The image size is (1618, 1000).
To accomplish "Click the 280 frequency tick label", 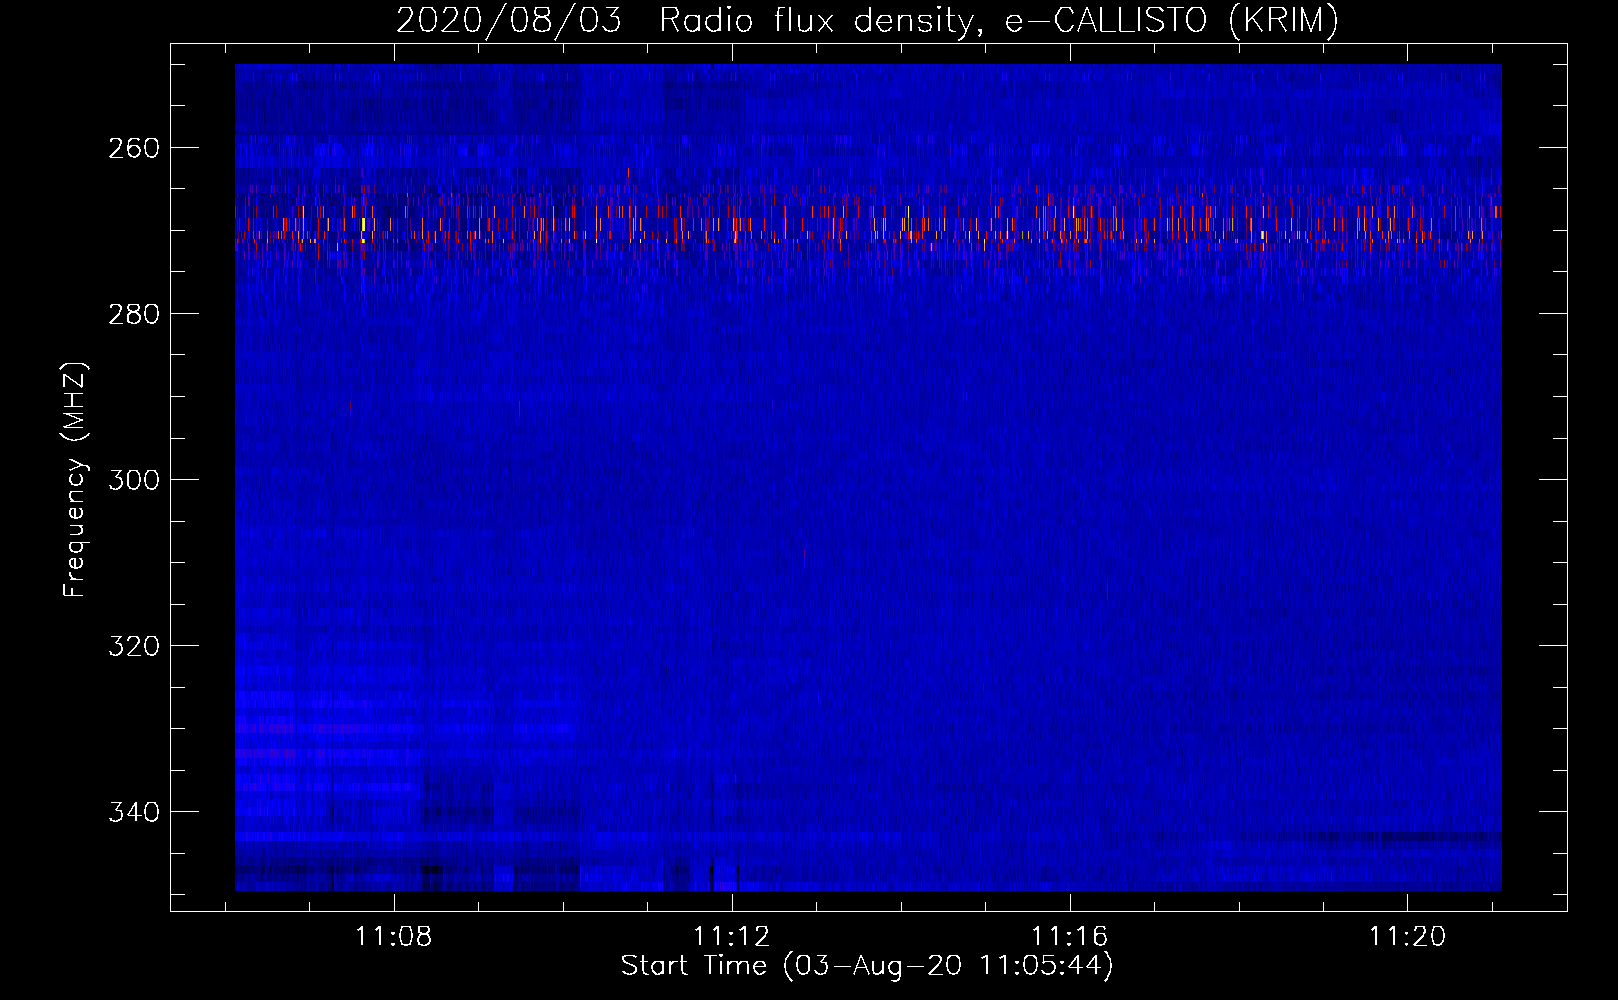I will [134, 314].
